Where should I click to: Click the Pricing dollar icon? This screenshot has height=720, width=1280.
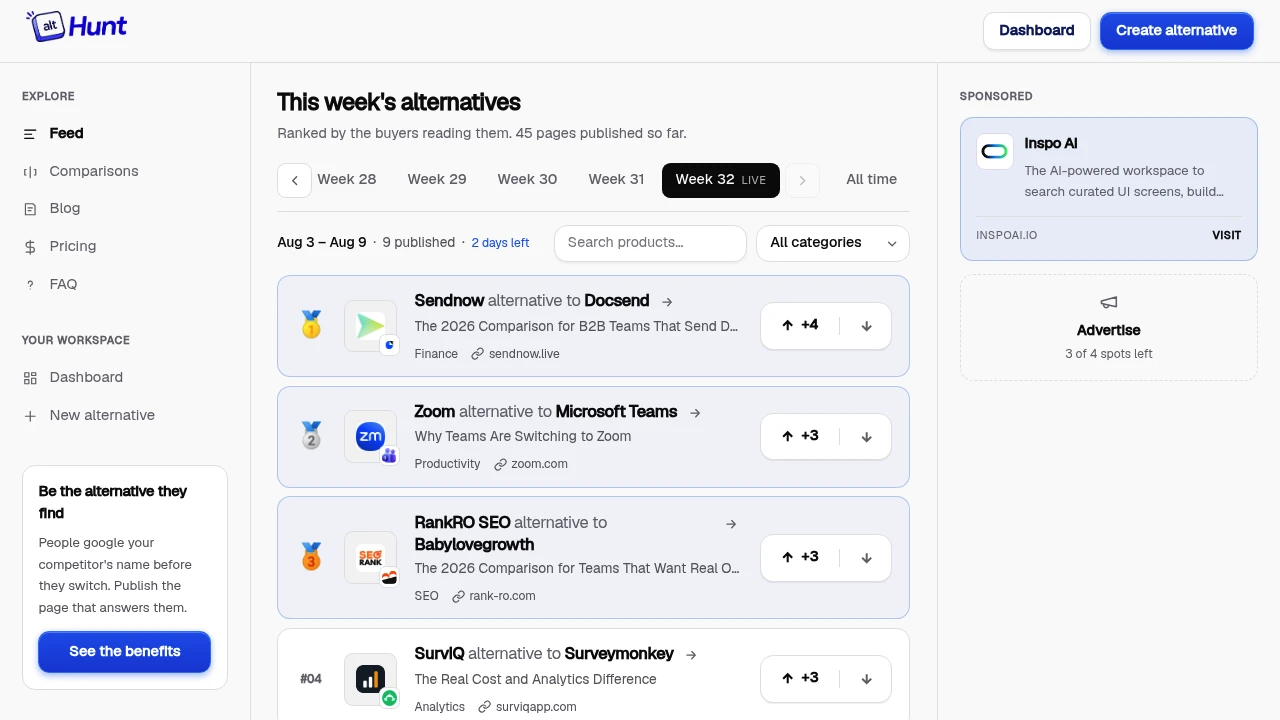[x=30, y=247]
